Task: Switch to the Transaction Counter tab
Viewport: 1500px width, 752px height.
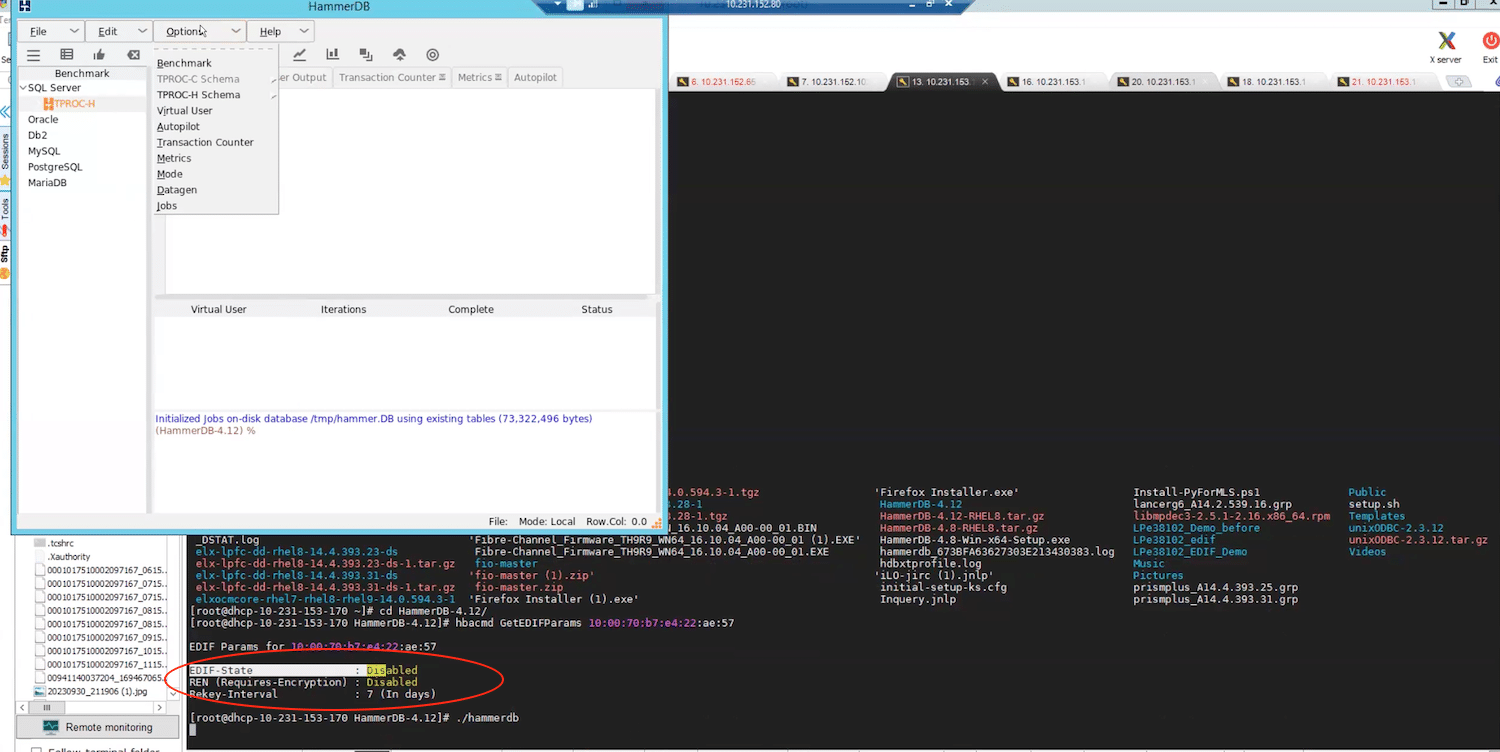Action: (x=392, y=77)
